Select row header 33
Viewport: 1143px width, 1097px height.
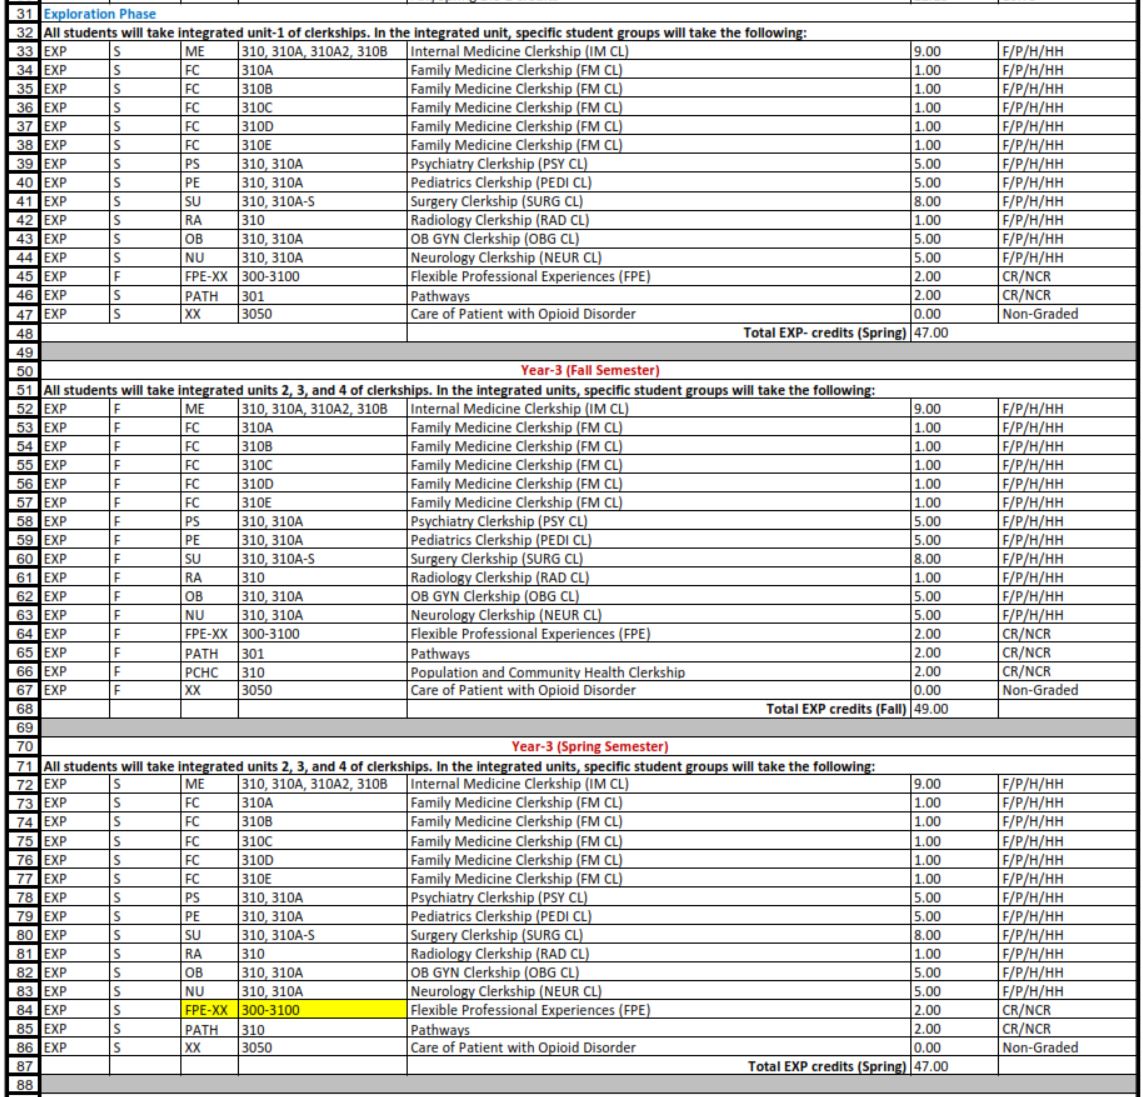(20, 51)
